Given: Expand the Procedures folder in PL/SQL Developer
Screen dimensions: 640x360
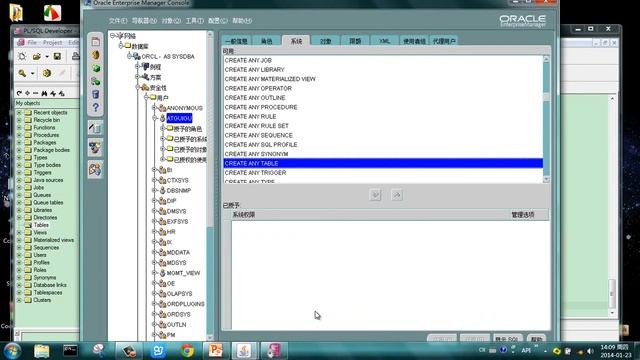Looking at the screenshot, I should (19, 135).
